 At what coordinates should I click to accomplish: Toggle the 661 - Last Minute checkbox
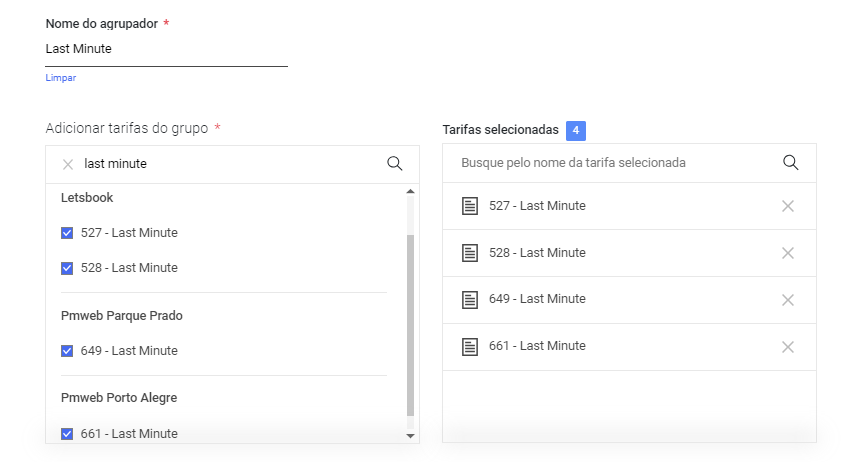(x=67, y=434)
